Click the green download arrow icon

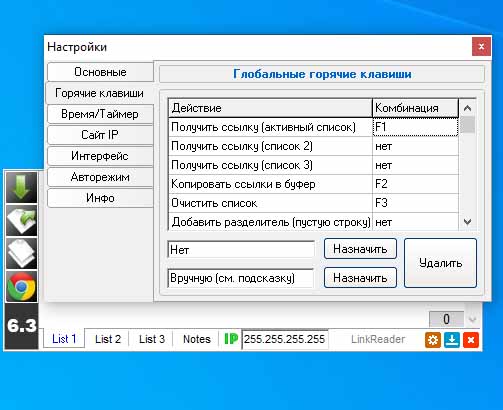[21, 187]
